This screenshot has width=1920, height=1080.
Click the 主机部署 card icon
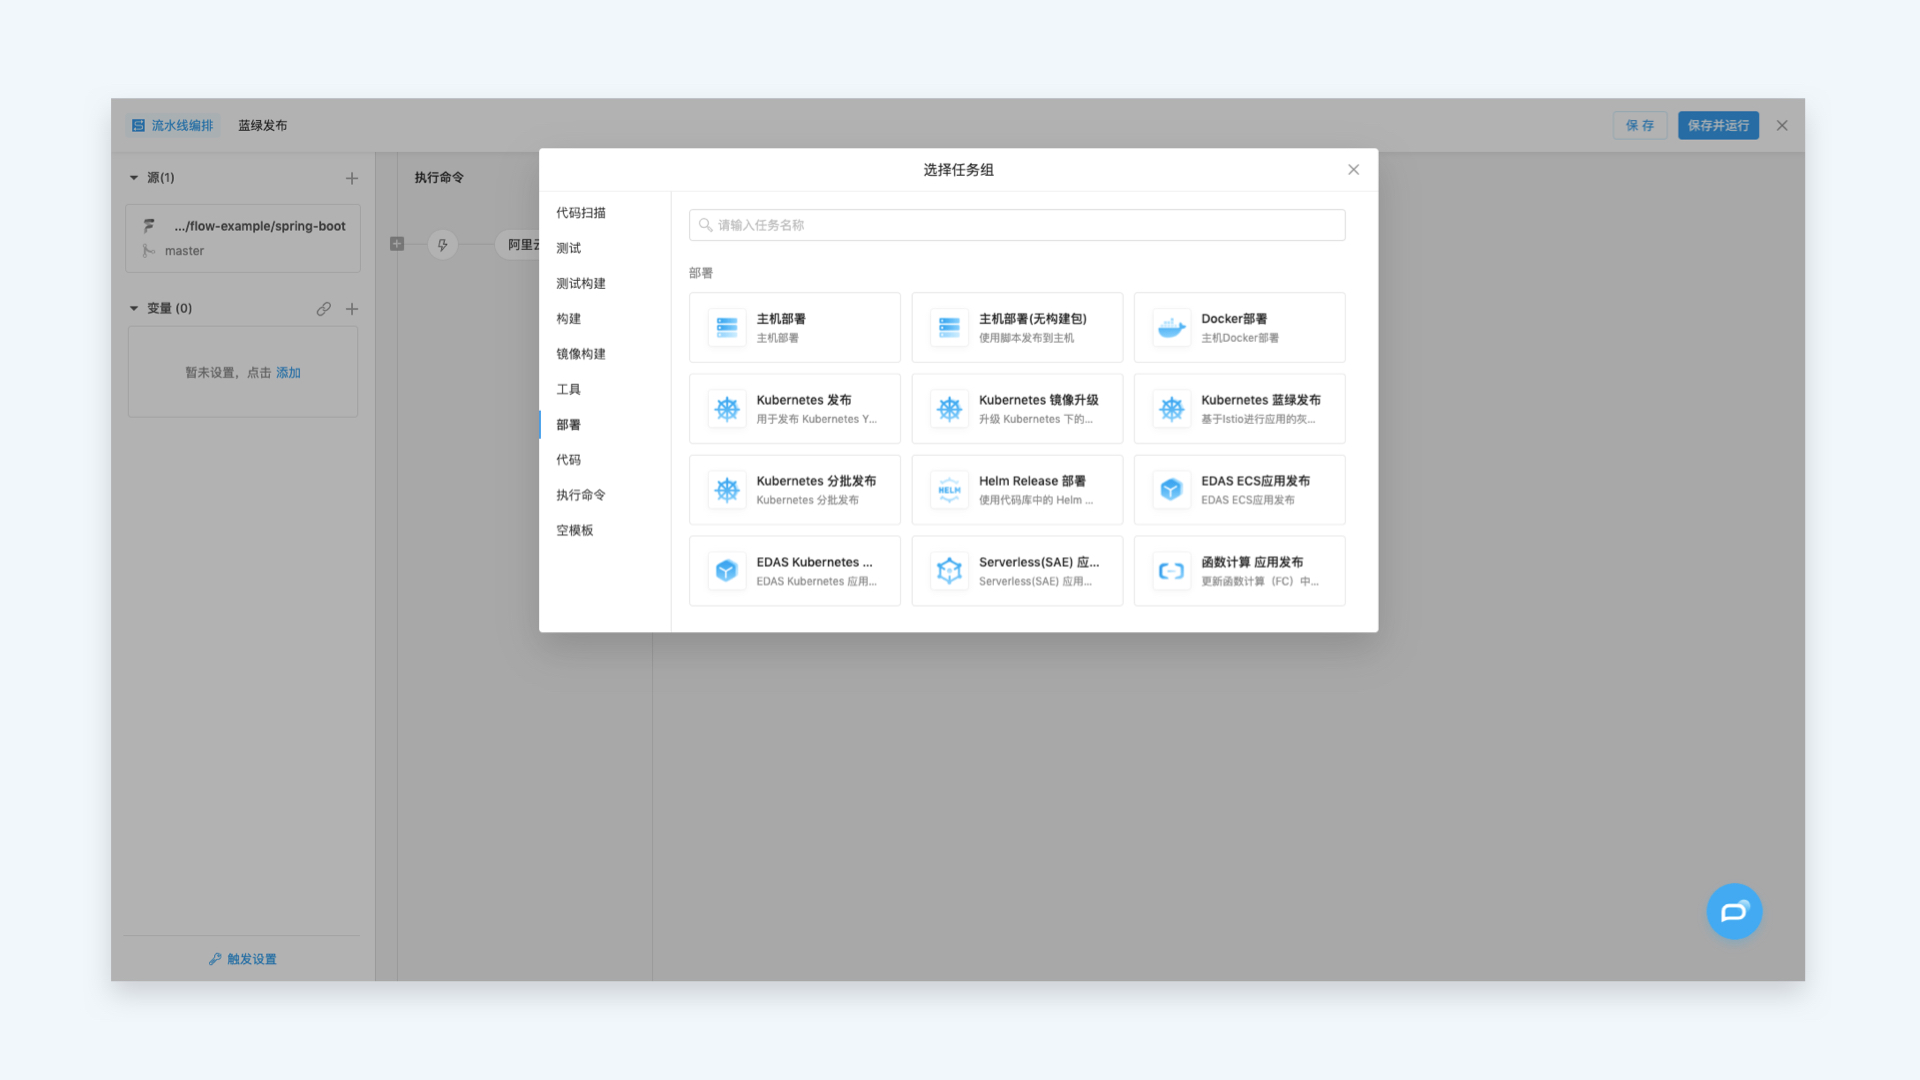(727, 327)
